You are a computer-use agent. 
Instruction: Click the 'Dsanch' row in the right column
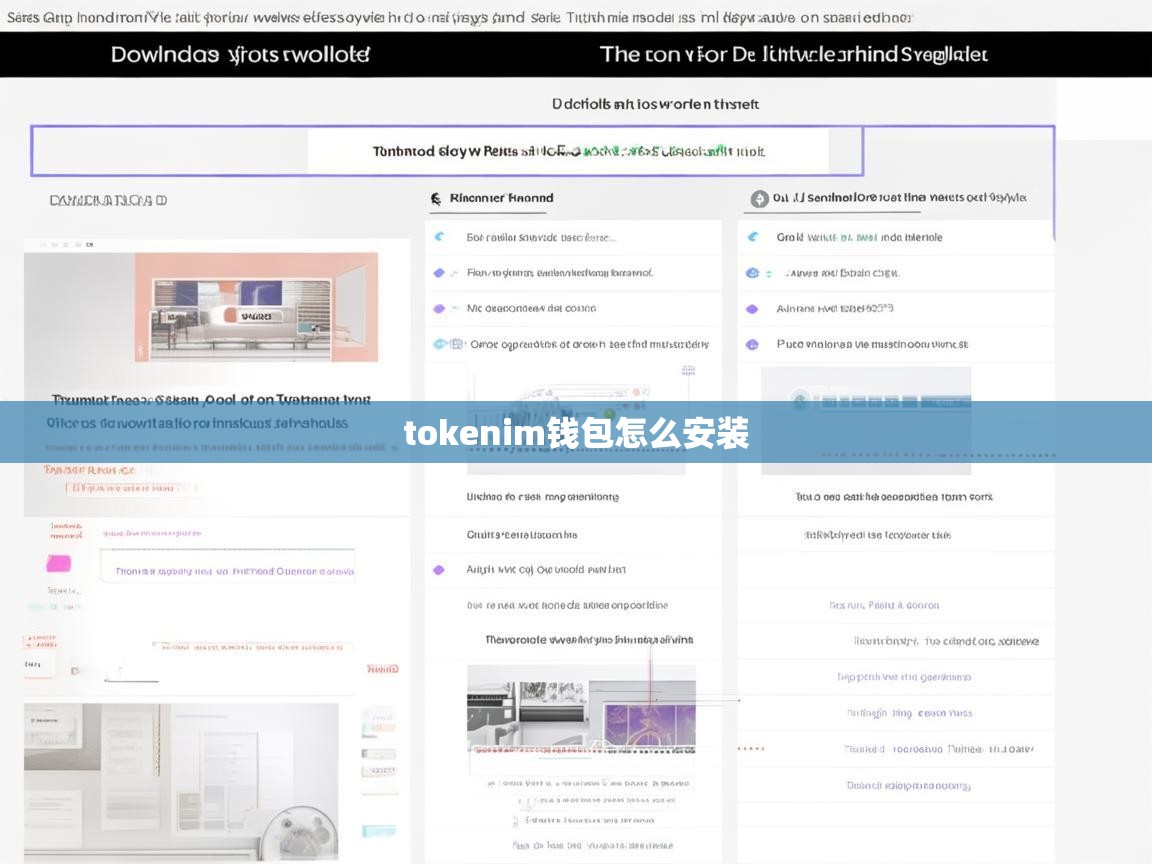[908, 786]
